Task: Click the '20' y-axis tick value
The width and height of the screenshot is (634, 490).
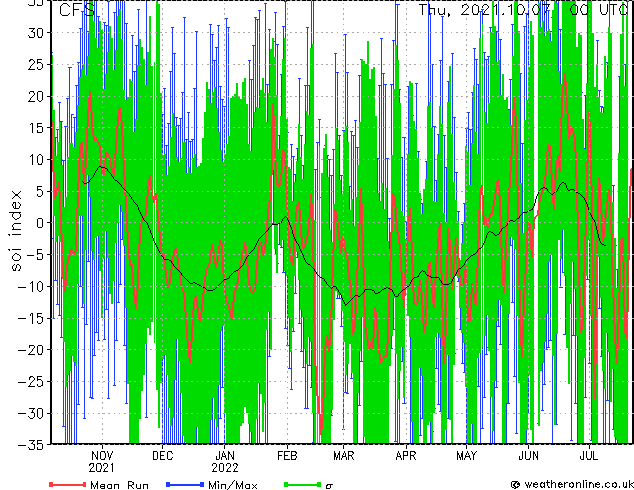Action: tap(36, 96)
